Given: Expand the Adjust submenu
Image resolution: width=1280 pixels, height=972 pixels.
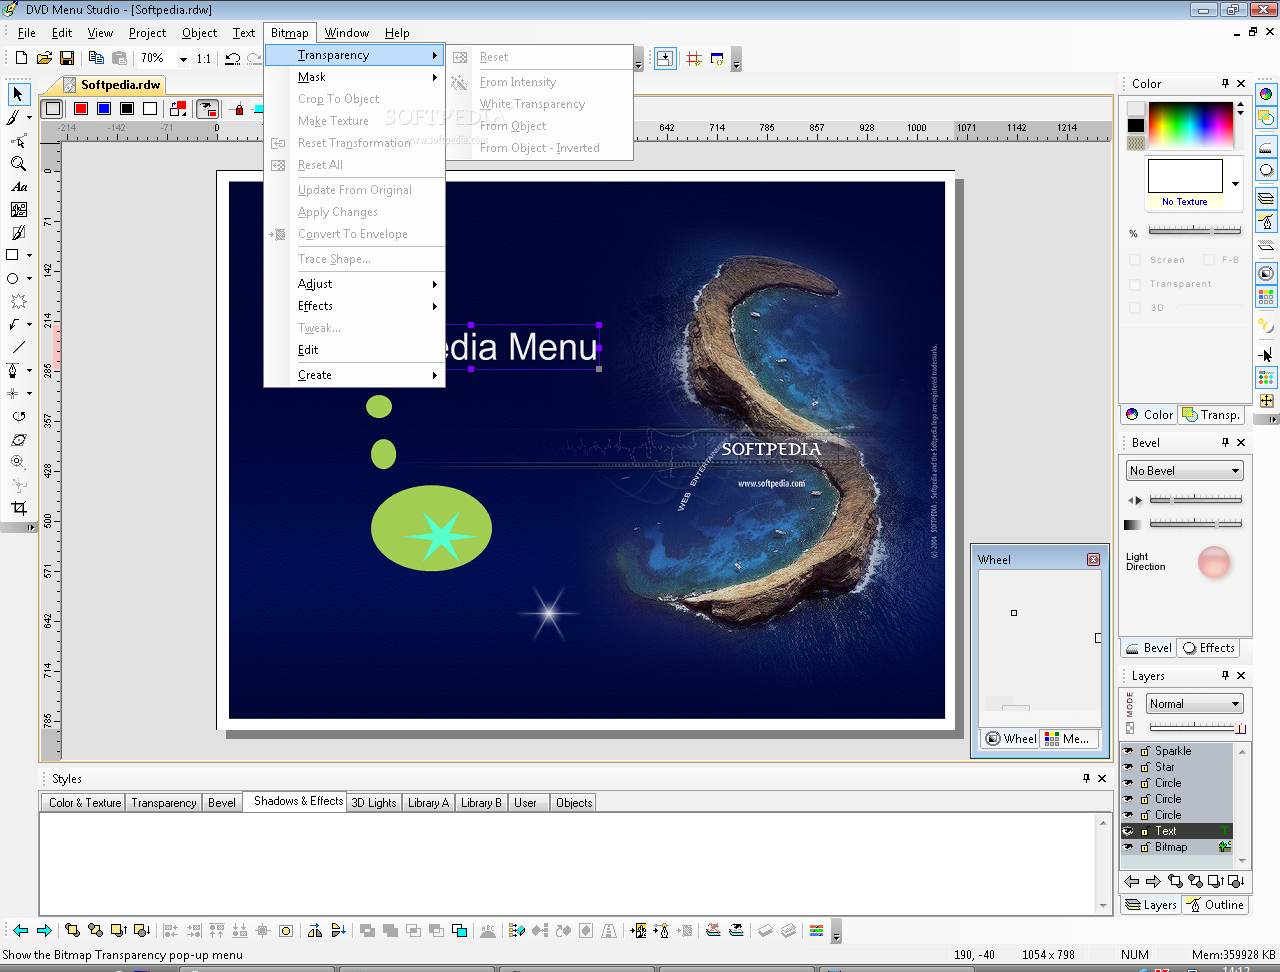Looking at the screenshot, I should [355, 284].
